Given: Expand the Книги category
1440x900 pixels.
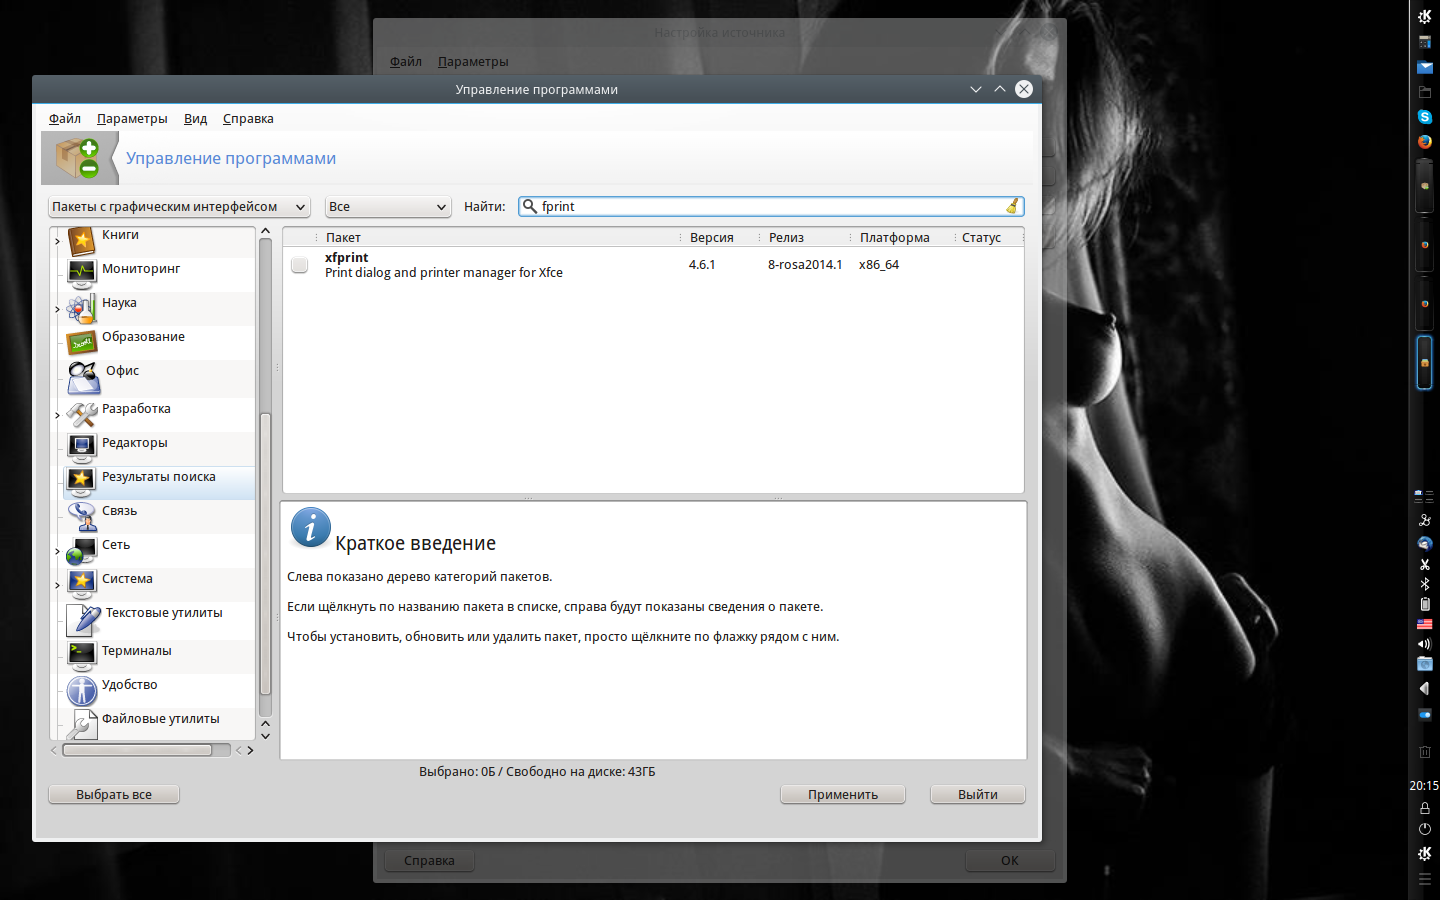Looking at the screenshot, I should click(x=57, y=241).
